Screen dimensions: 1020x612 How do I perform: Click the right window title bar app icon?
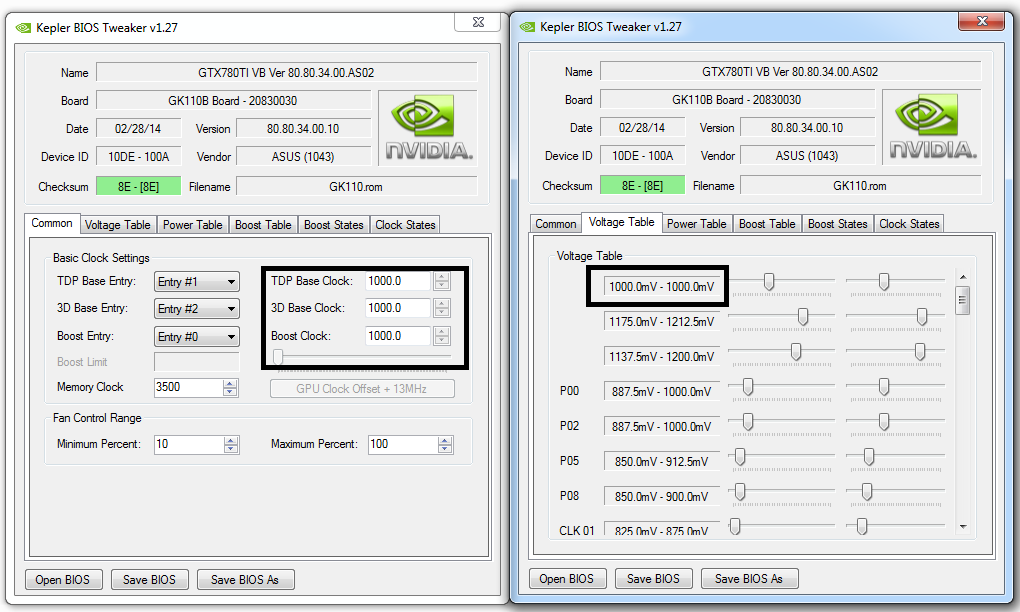point(528,27)
